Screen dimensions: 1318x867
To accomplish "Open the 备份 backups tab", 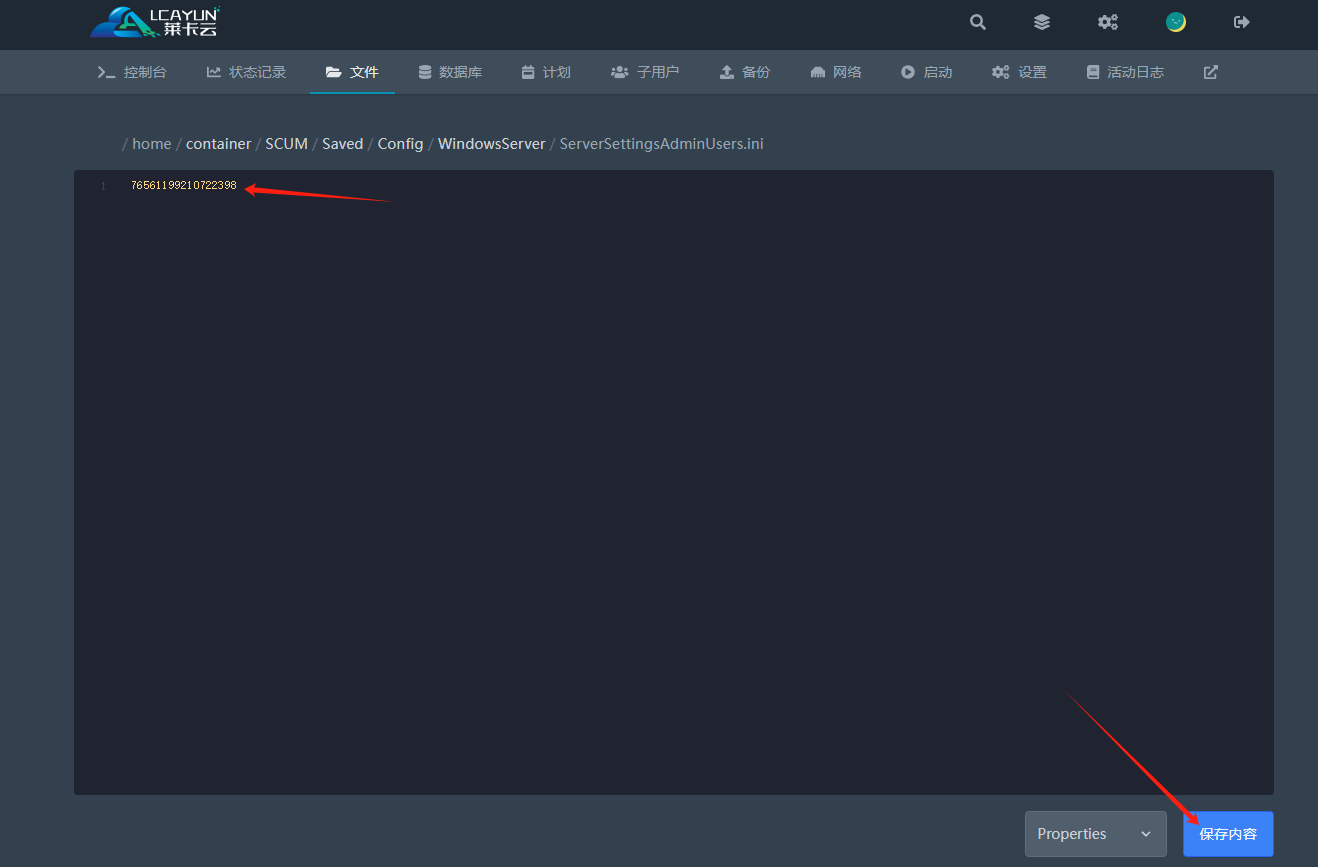I will click(x=745, y=72).
